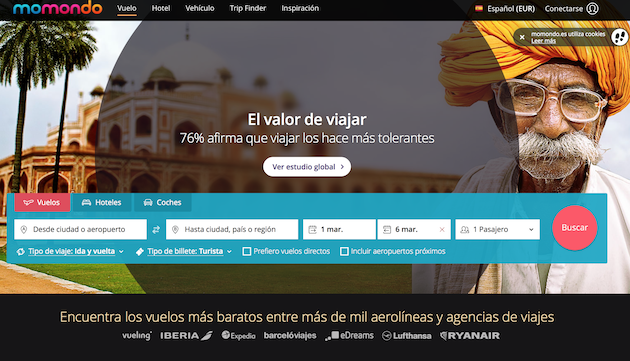Screen dimensions: 630x361
Task: Click Conectarse link
Action: pyautogui.click(x=564, y=8)
